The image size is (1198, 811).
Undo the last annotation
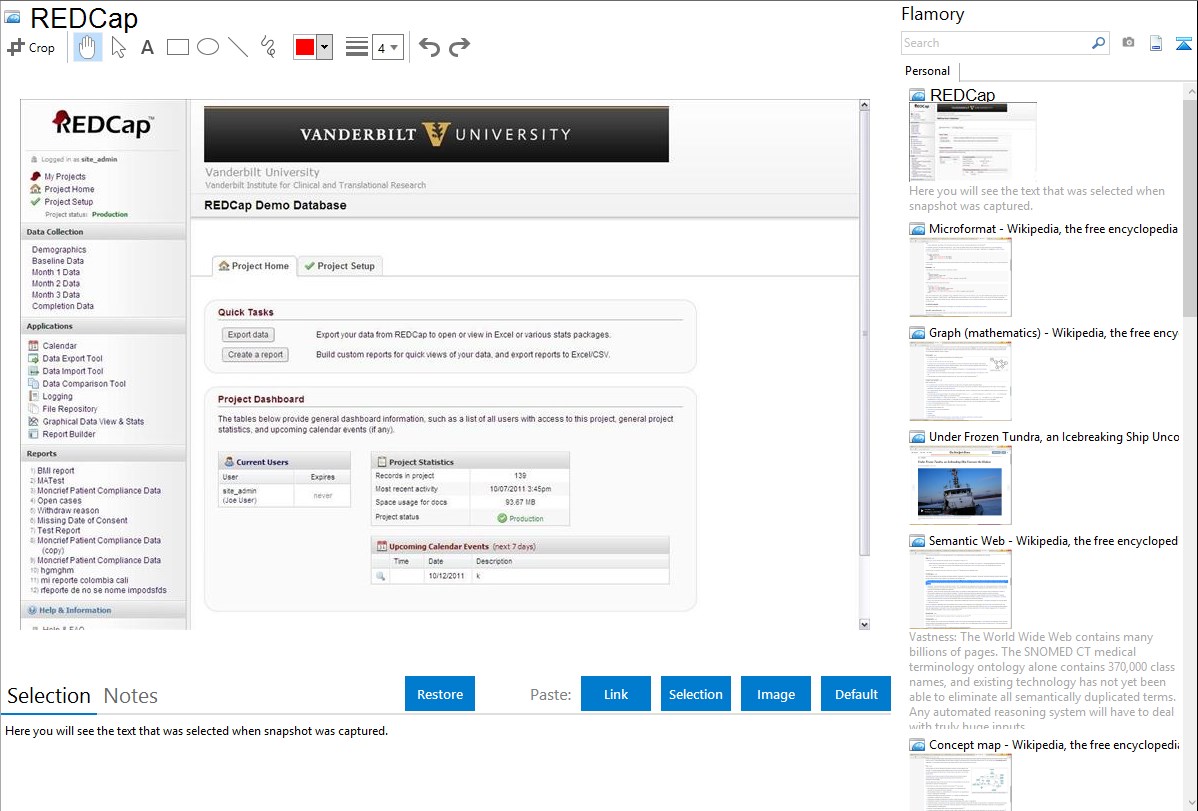click(429, 47)
